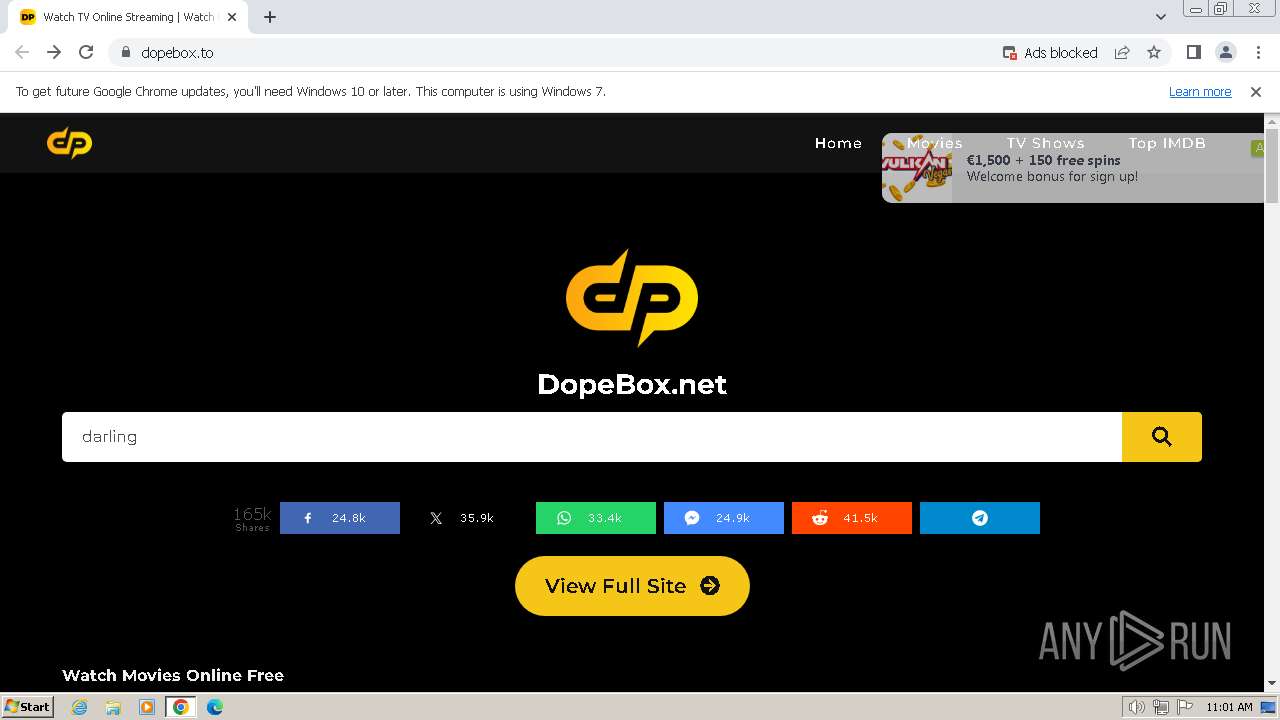Share via Telegram button
The width and height of the screenshot is (1280, 720).
click(x=980, y=518)
